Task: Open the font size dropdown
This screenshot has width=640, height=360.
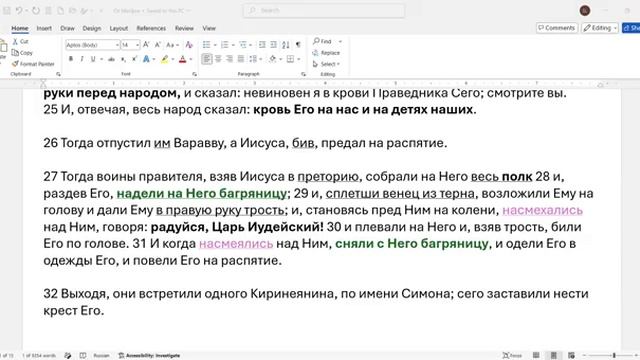Action: [x=138, y=45]
